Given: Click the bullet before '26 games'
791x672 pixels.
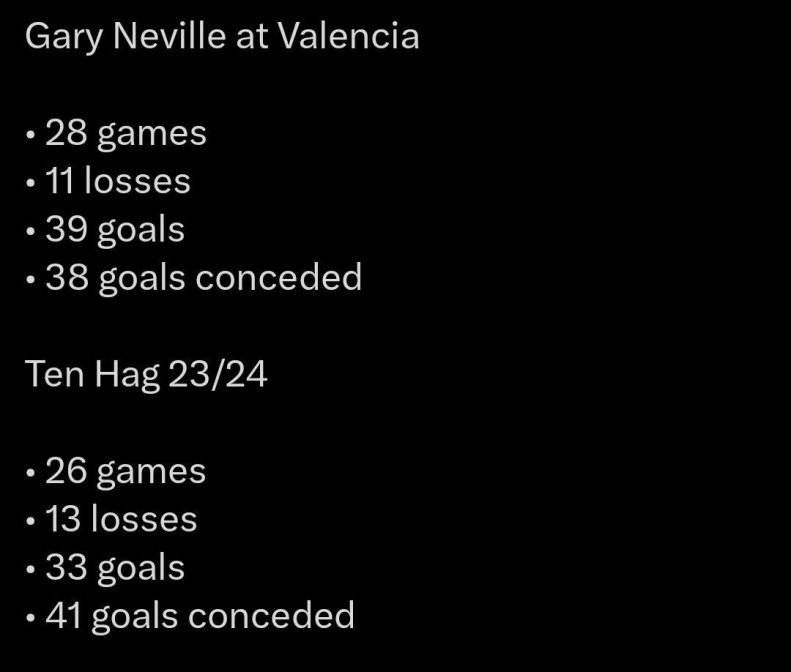Looking at the screenshot, I should tap(31, 473).
